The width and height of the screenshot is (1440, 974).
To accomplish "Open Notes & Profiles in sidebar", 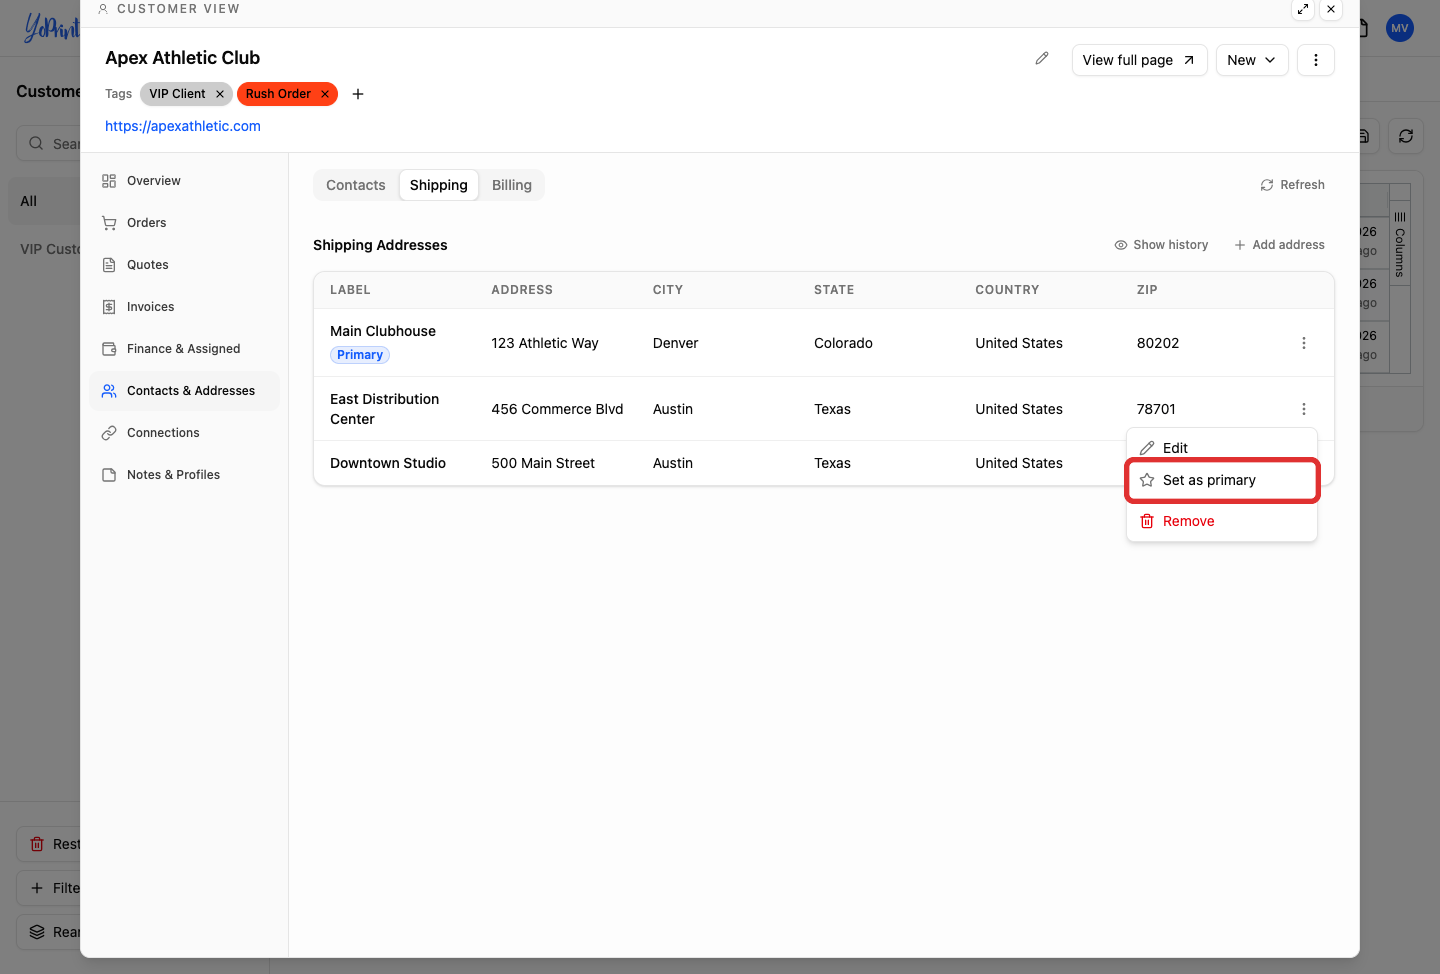I will click(x=184, y=475).
